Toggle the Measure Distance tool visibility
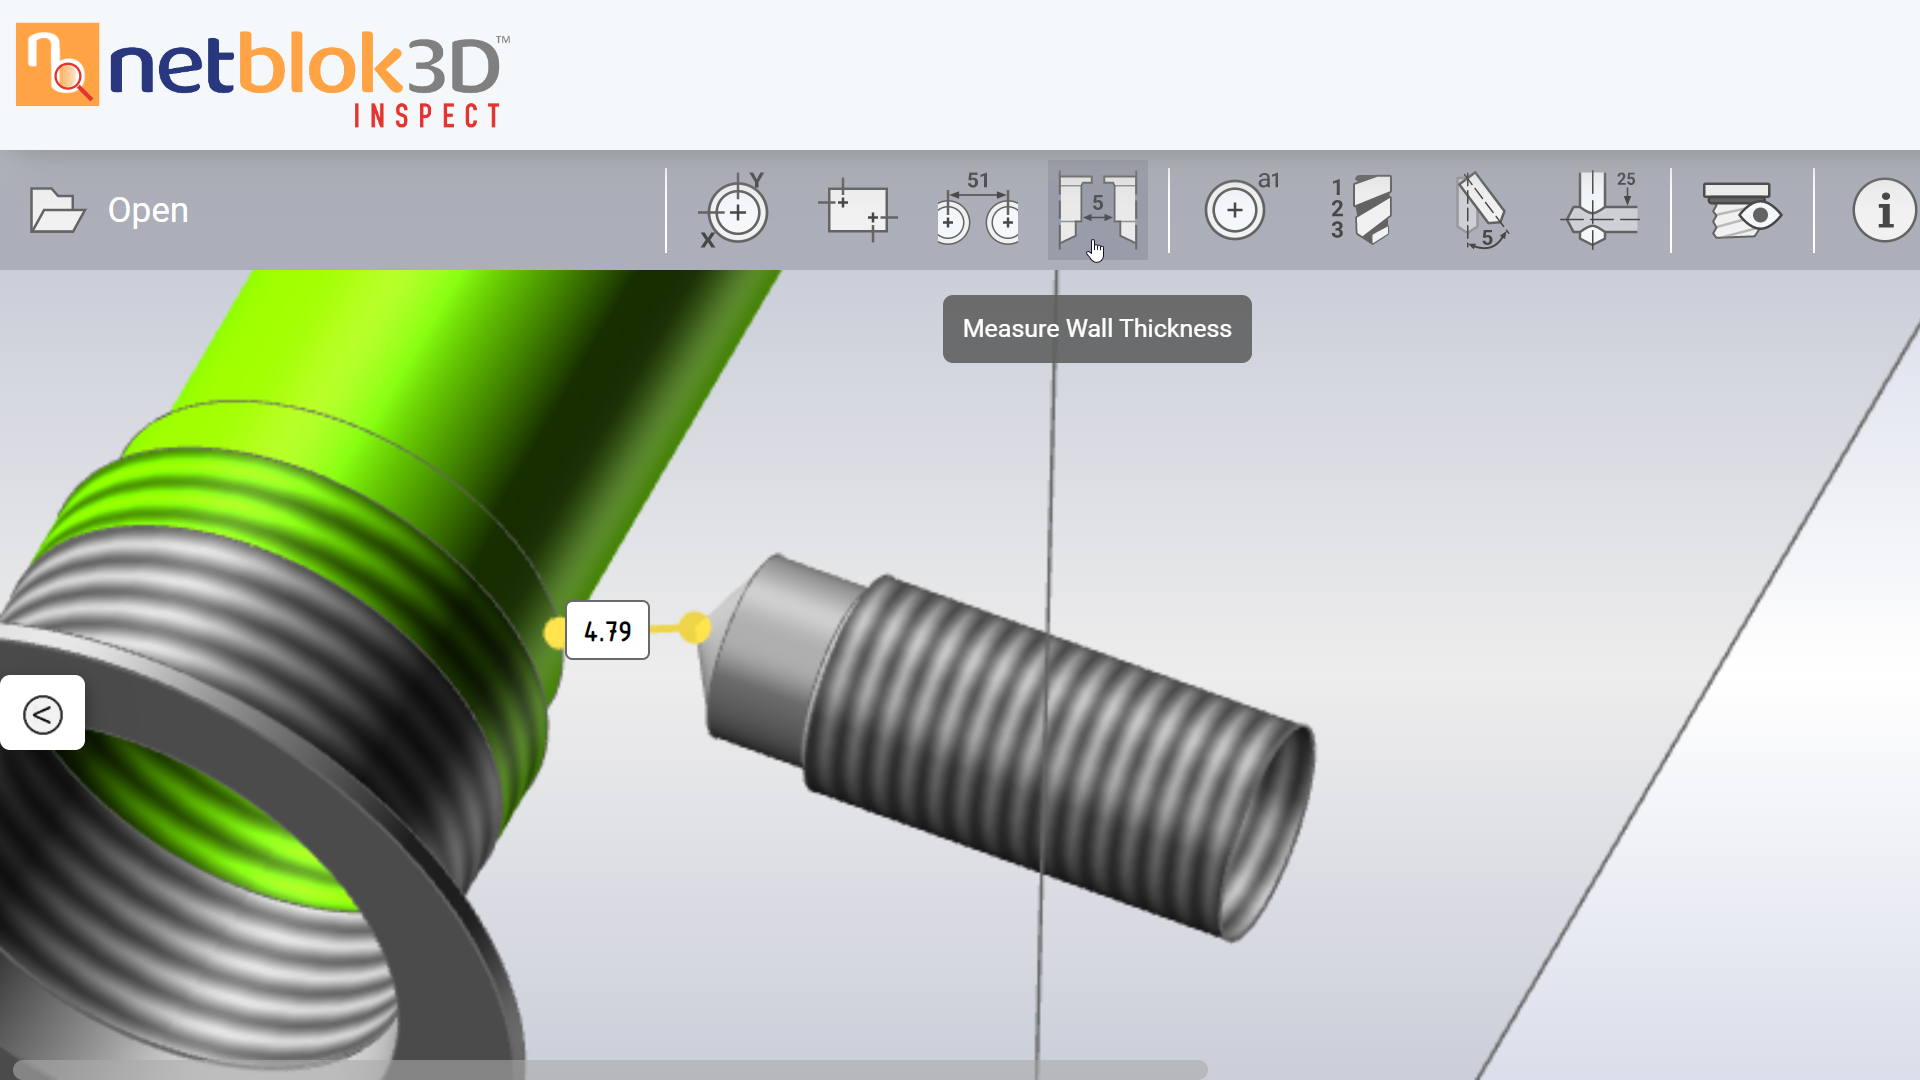 click(976, 211)
